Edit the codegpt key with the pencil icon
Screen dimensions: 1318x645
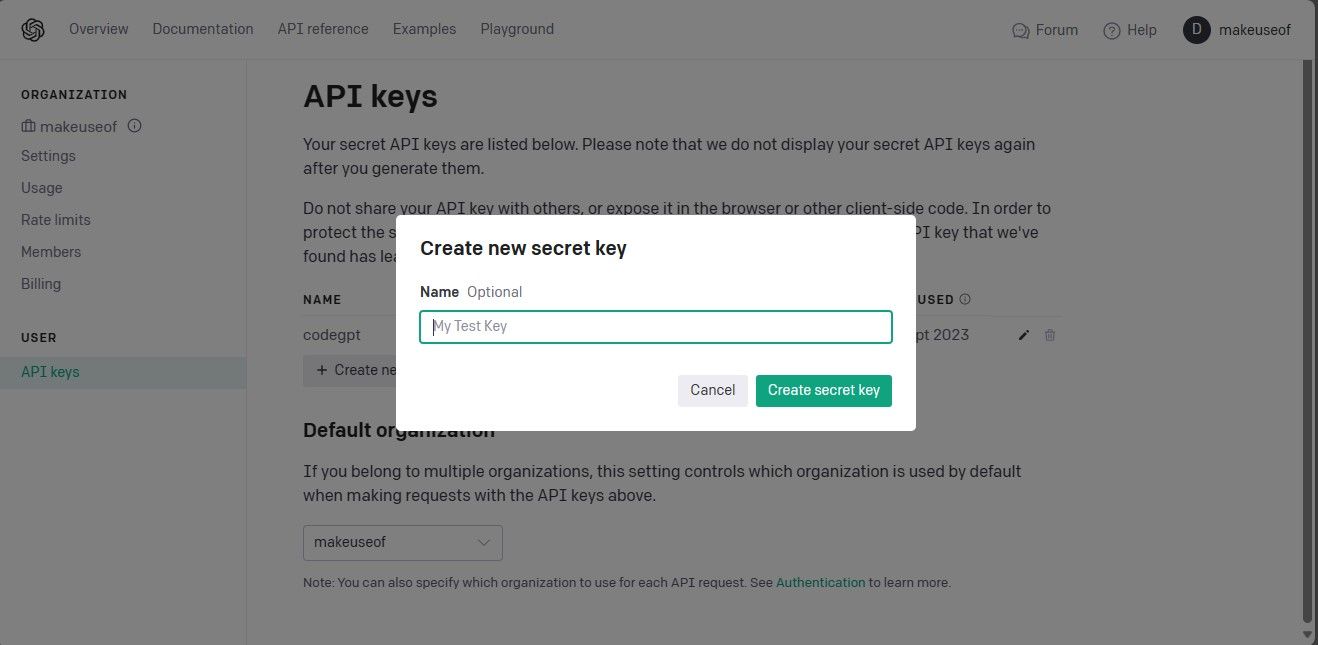point(1023,335)
